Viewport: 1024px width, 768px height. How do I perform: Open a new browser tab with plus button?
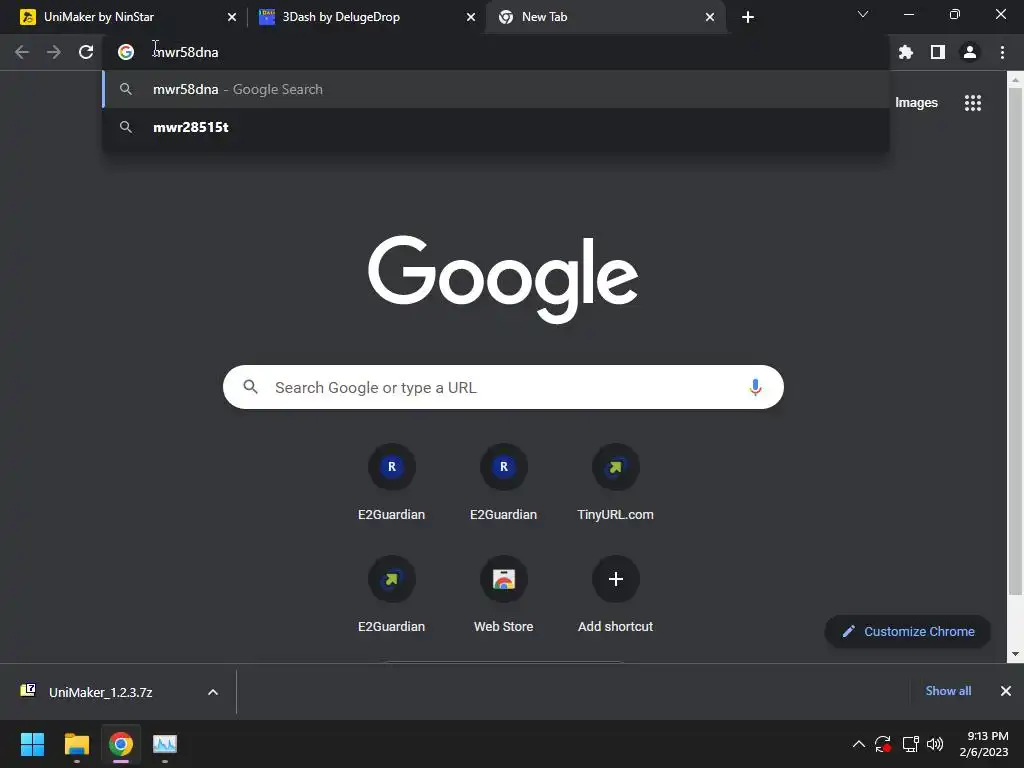748,17
